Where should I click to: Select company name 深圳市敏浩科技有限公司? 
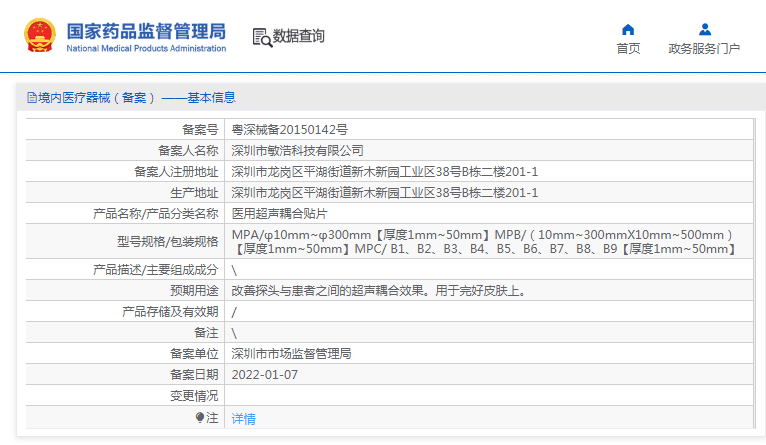297,151
